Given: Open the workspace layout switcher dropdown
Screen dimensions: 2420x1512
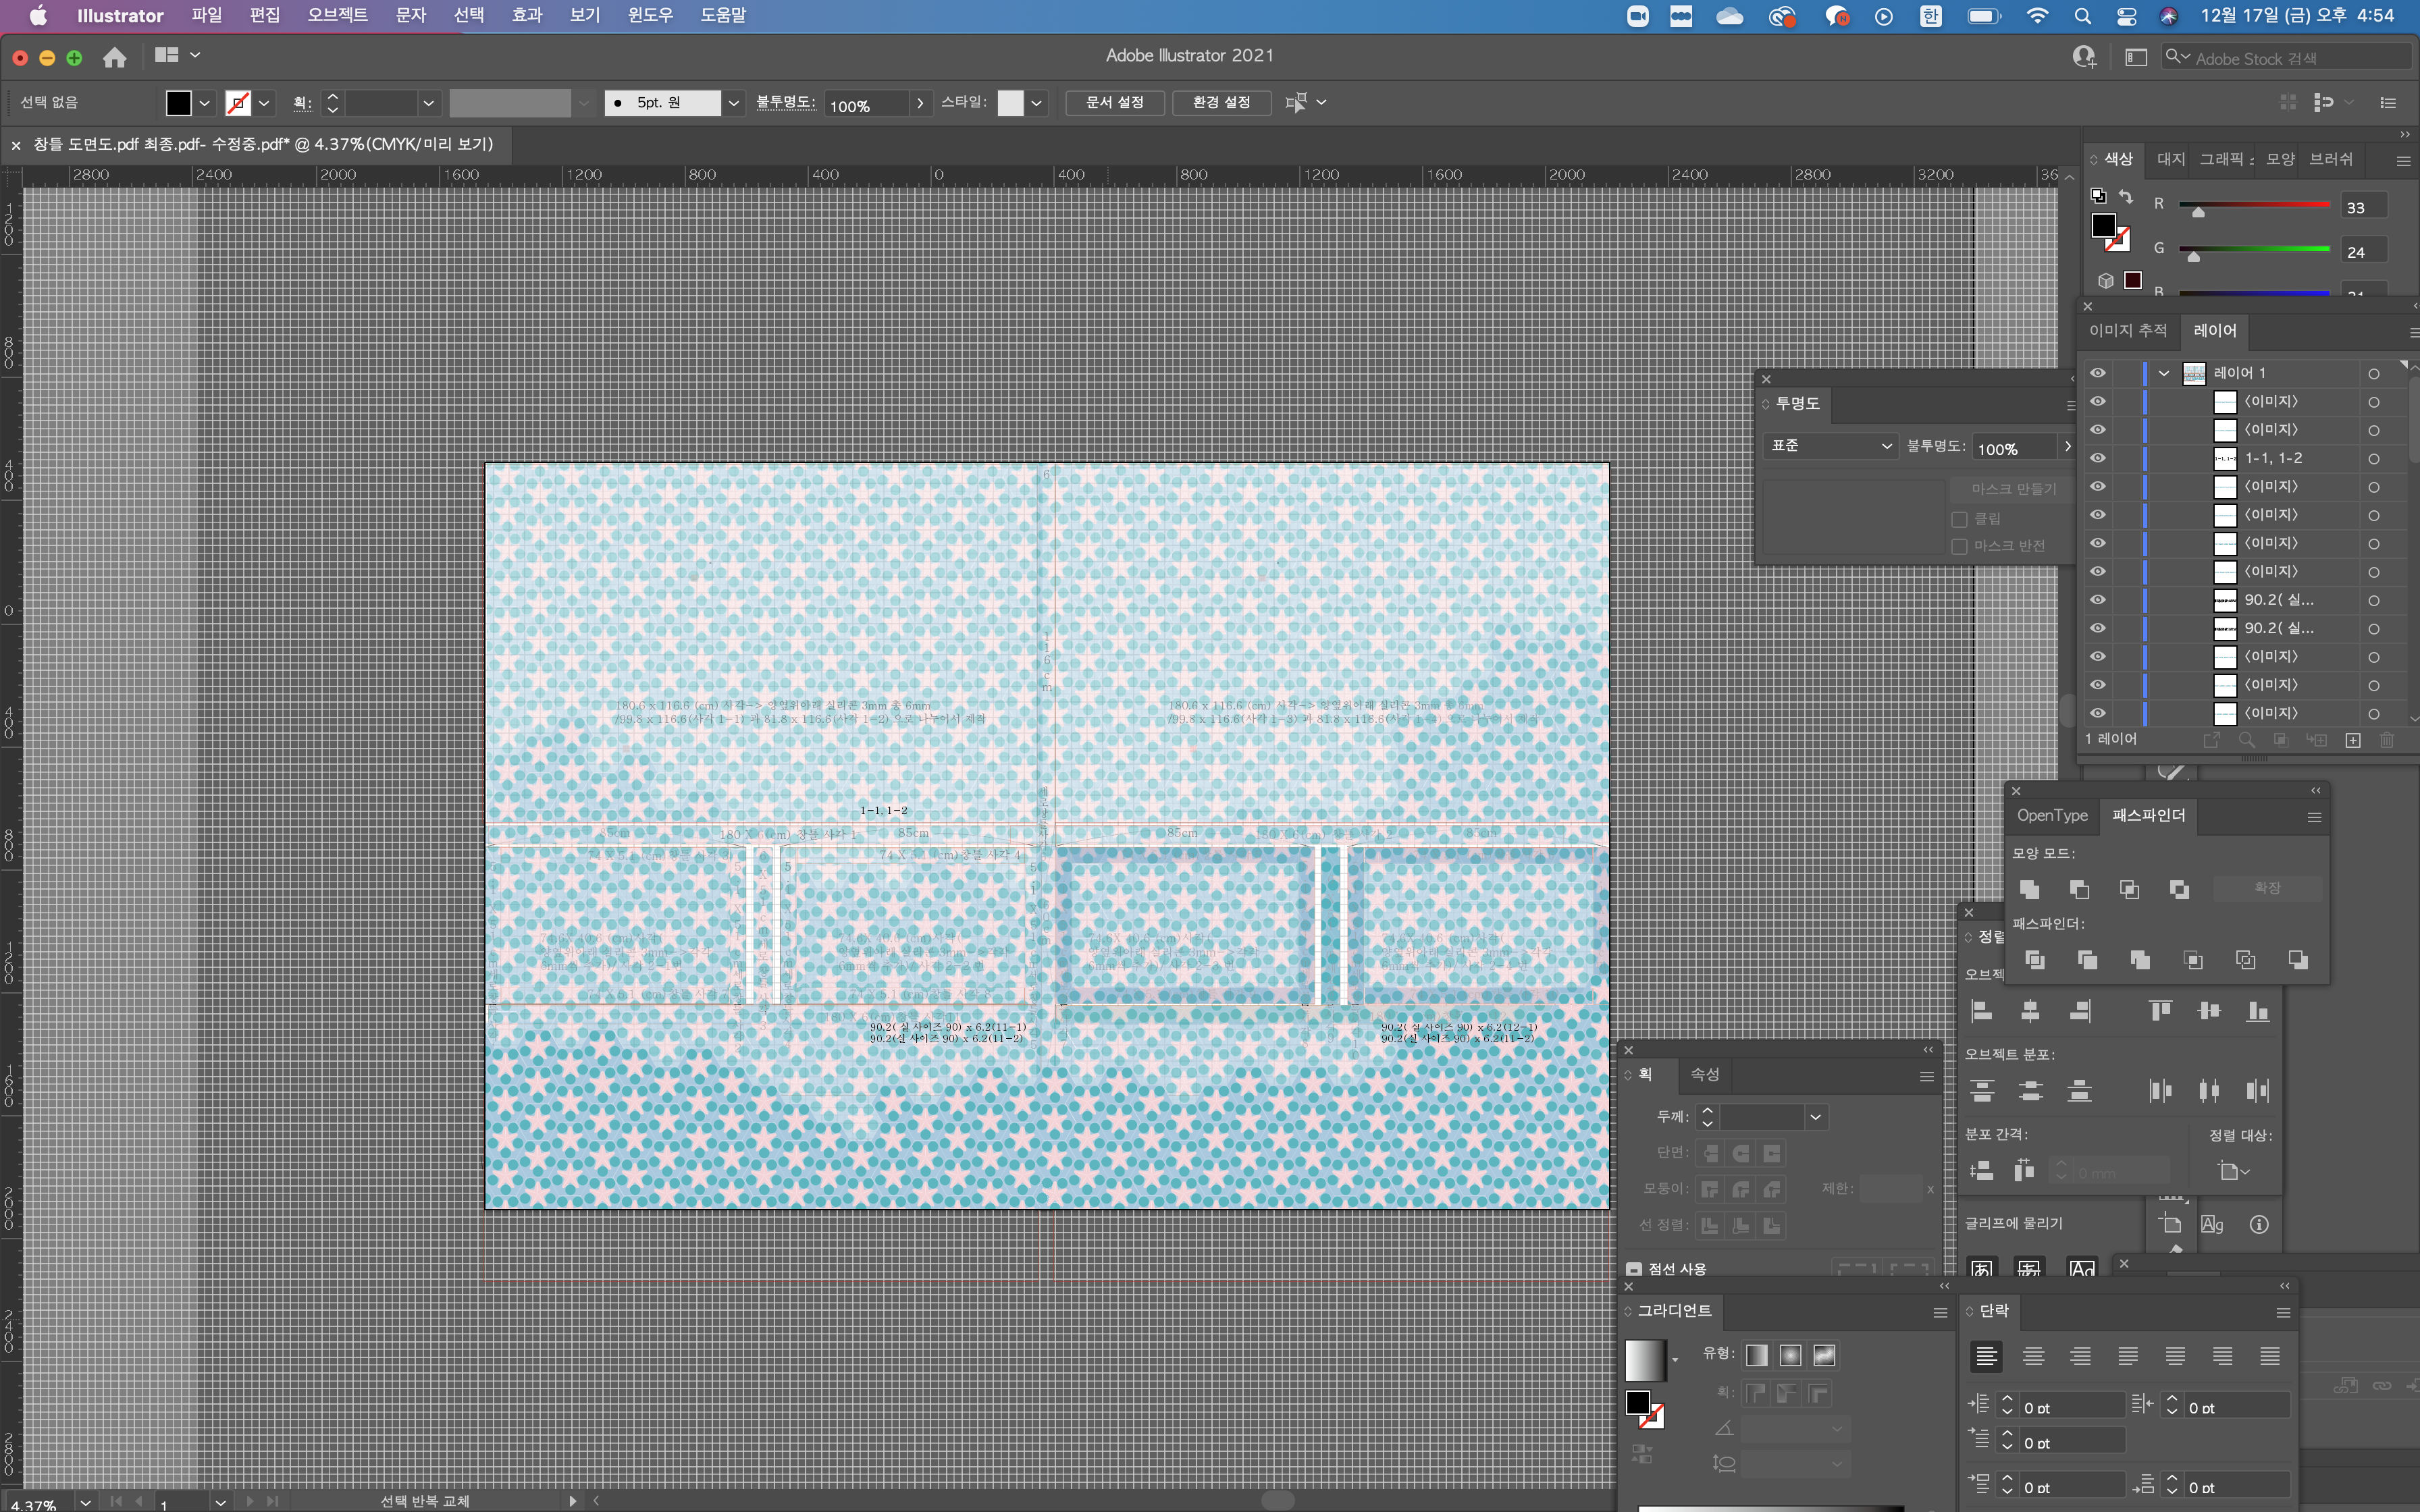Looking at the screenshot, I should [195, 55].
